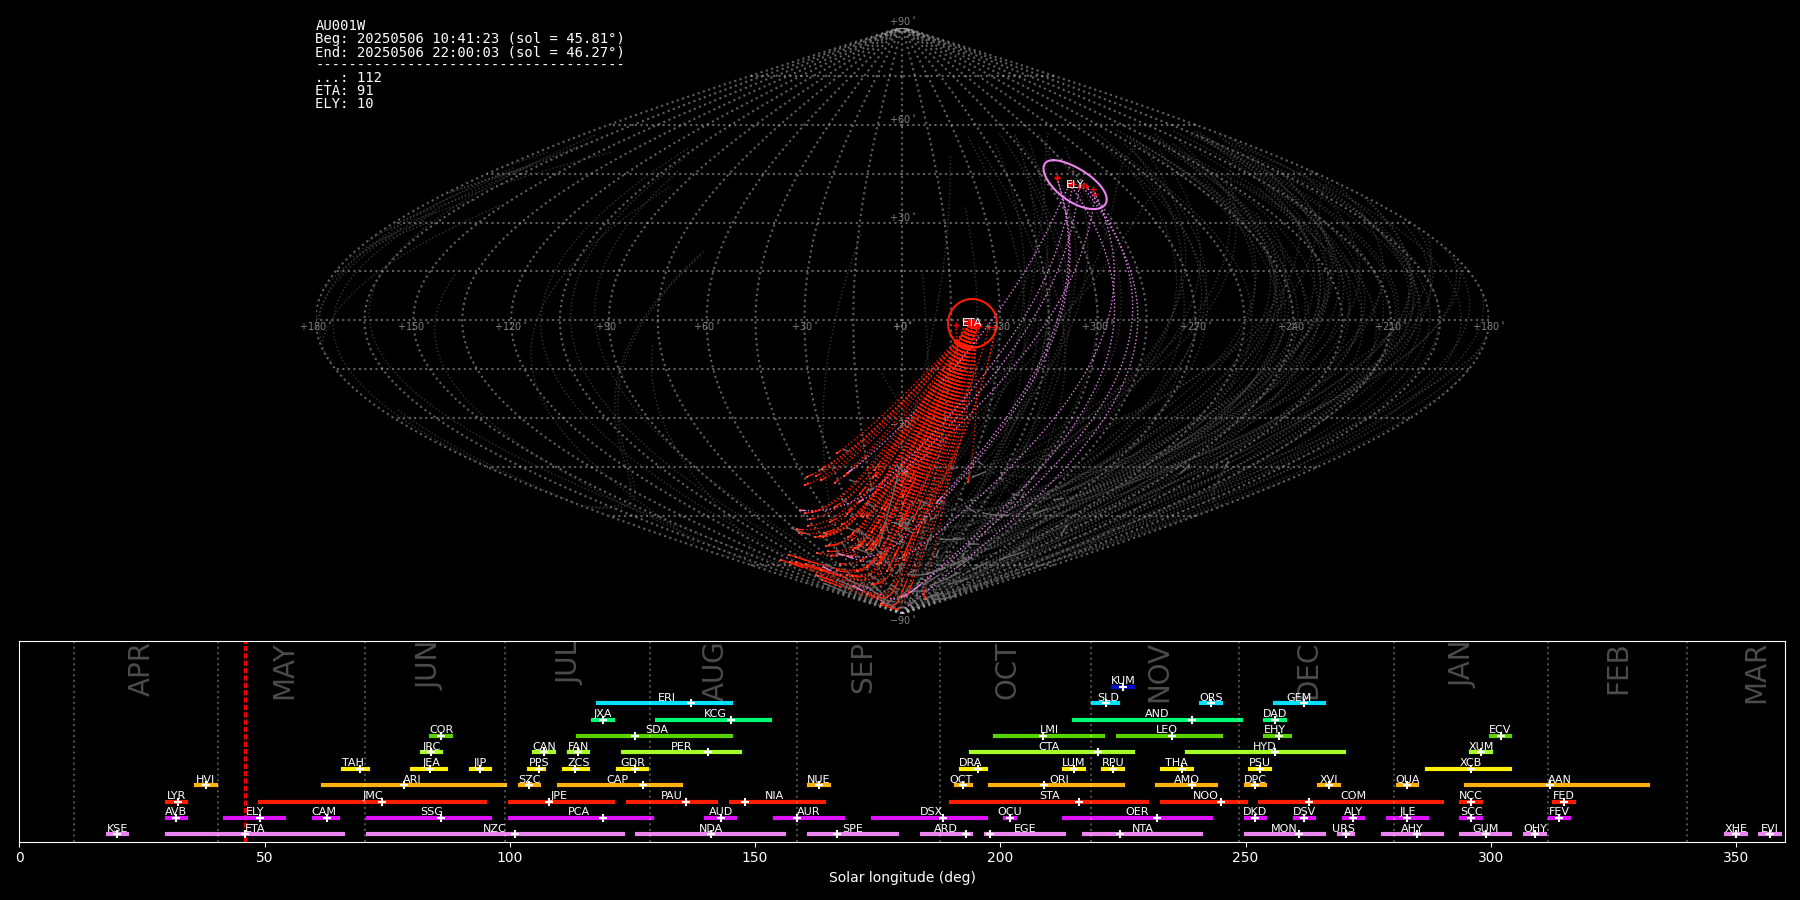Click the +90 latitude label at map top
Viewport: 1800px width, 900px height.
[x=902, y=22]
